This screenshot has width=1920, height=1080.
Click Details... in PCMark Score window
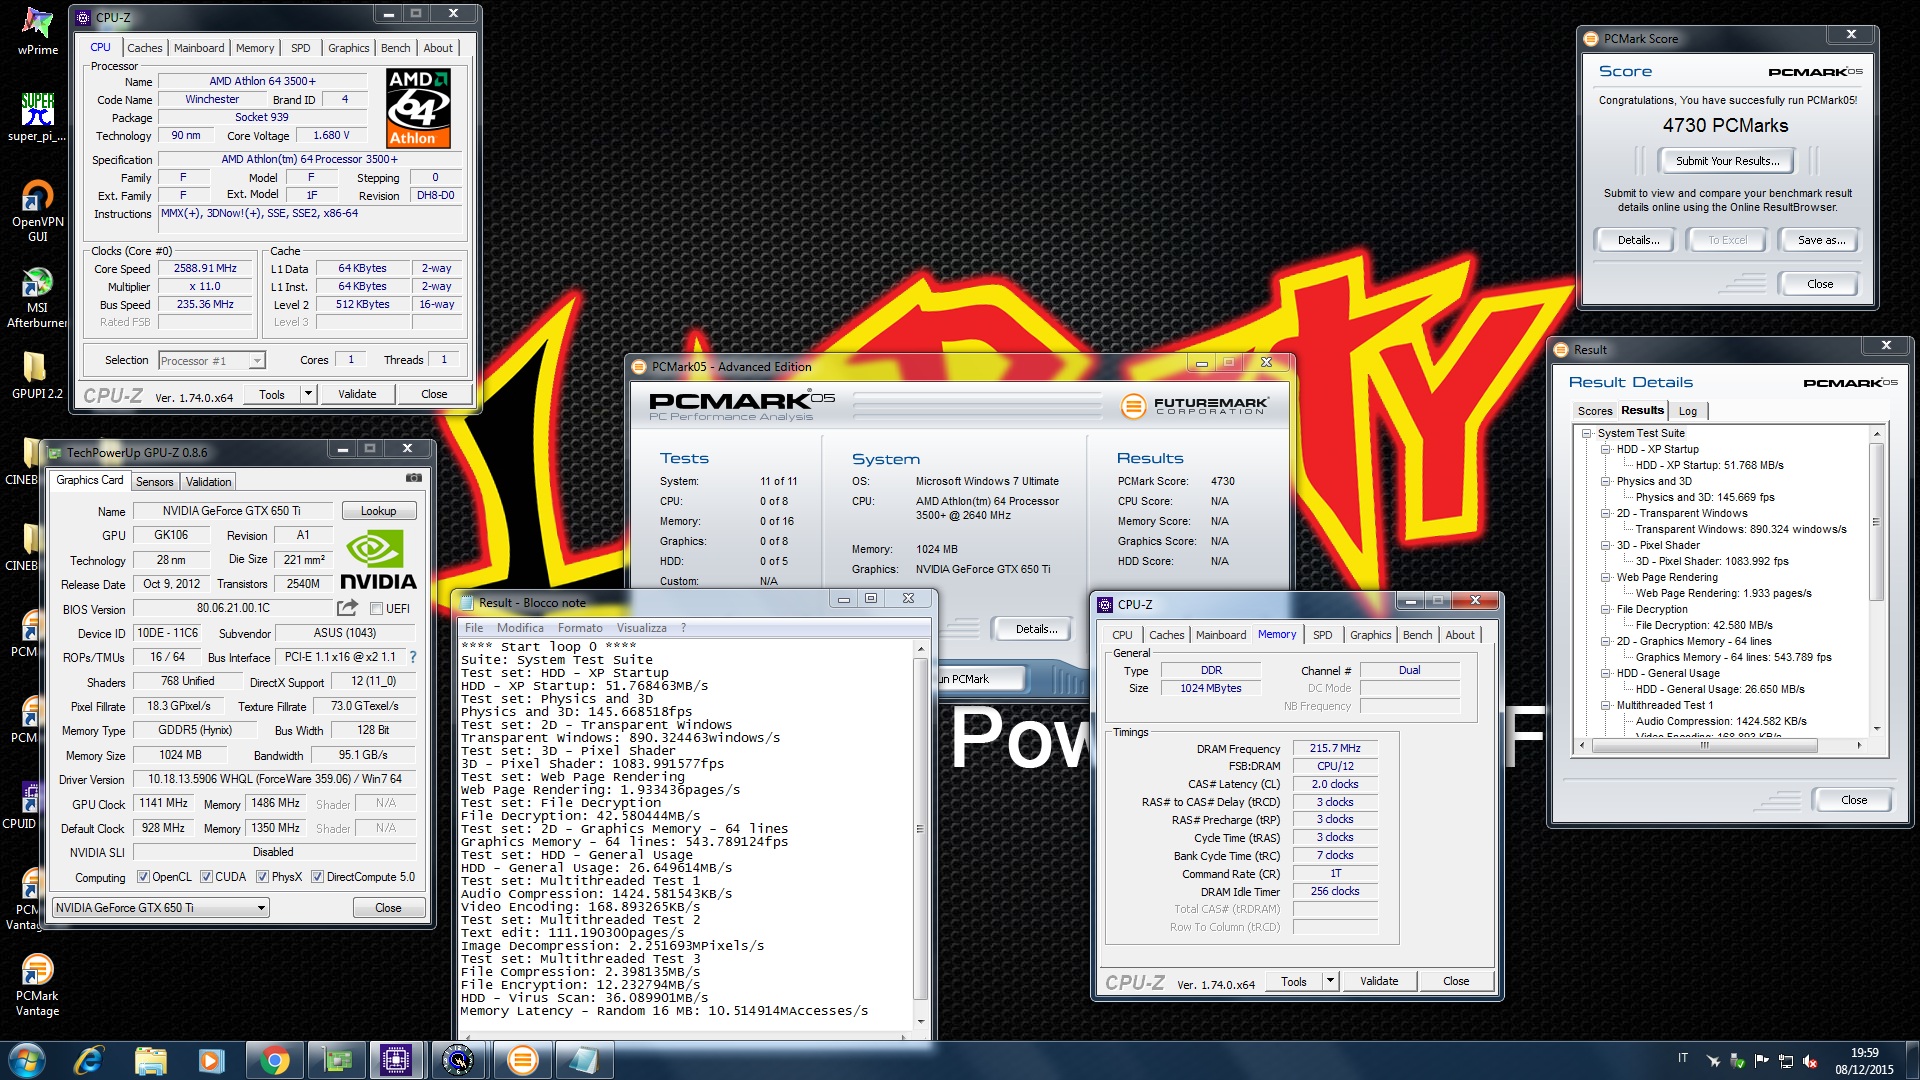1638,240
